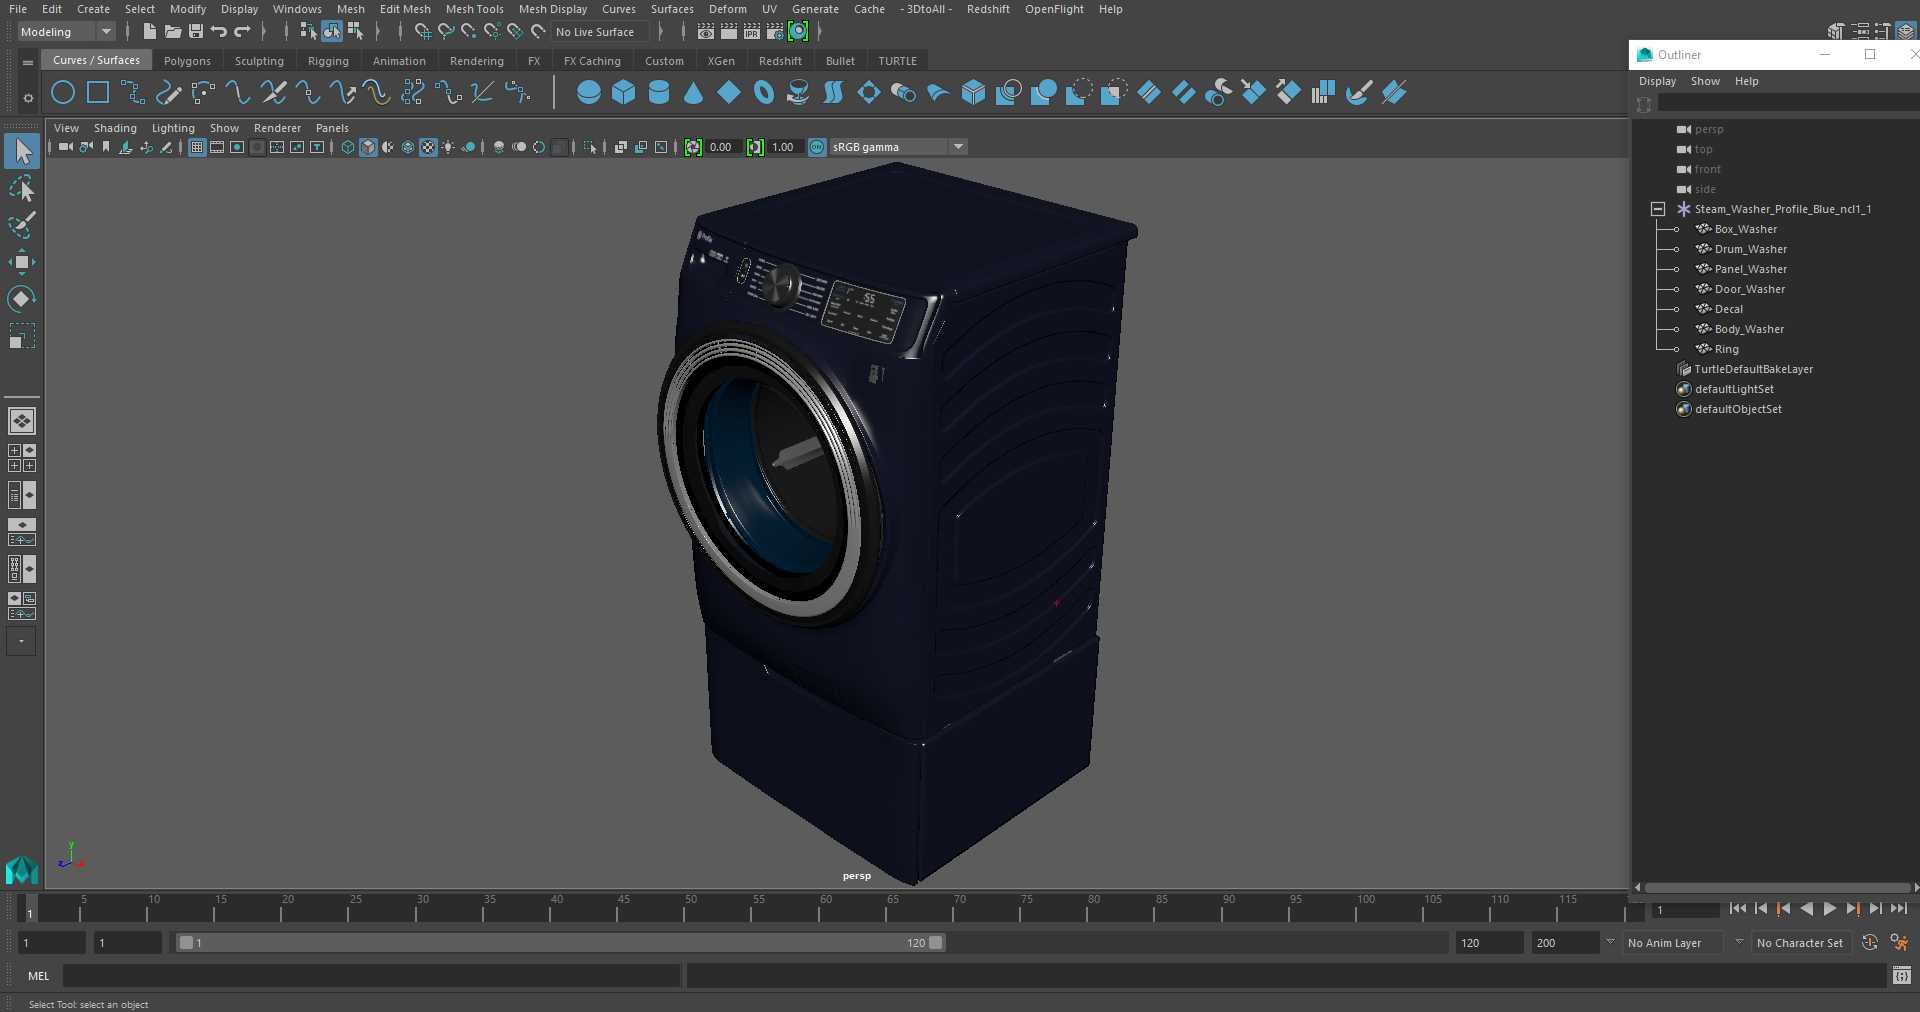
Task: Toggle film gate in viewport toolbar
Action: (x=217, y=147)
